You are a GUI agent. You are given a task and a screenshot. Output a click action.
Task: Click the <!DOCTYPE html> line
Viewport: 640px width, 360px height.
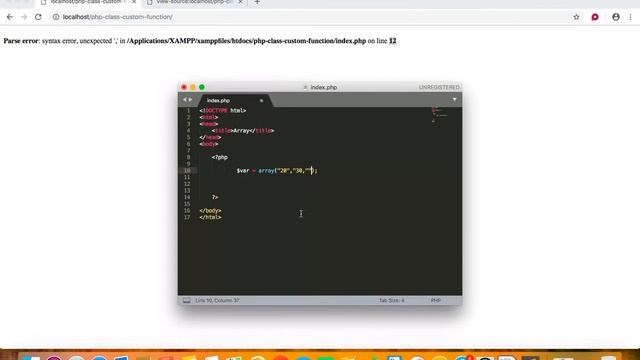click(x=223, y=111)
